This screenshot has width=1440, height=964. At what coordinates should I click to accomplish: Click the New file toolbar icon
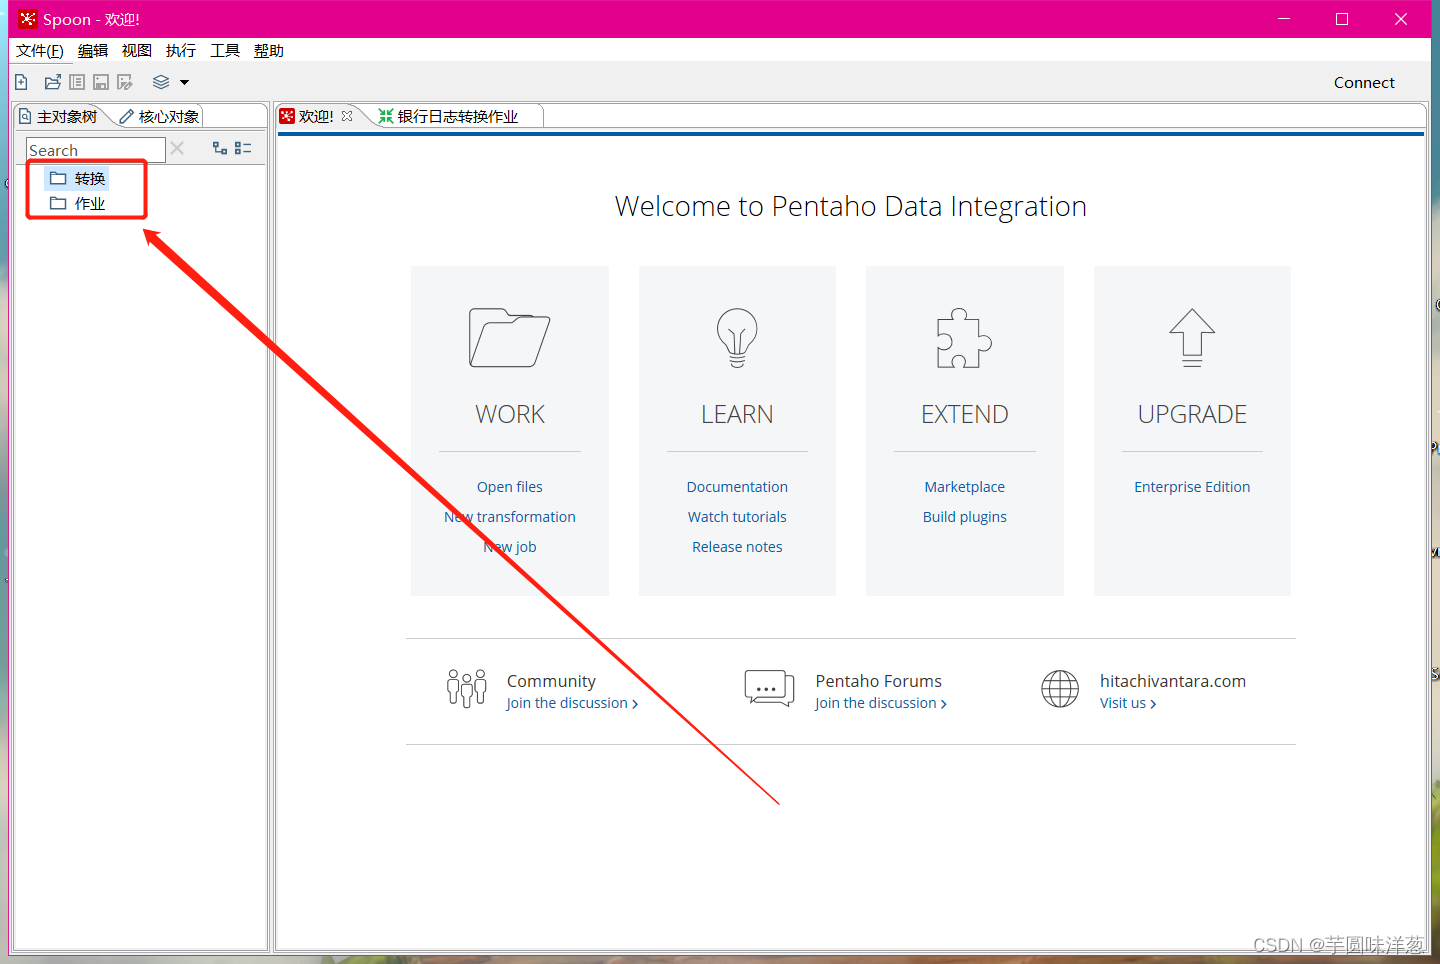pyautogui.click(x=22, y=82)
